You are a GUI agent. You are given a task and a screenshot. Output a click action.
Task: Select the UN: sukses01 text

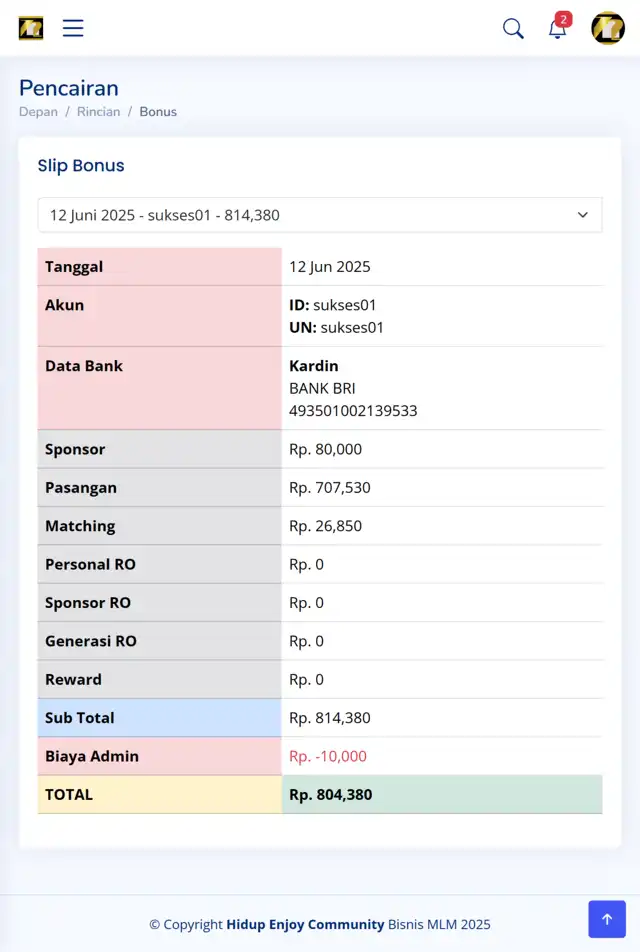coord(336,327)
